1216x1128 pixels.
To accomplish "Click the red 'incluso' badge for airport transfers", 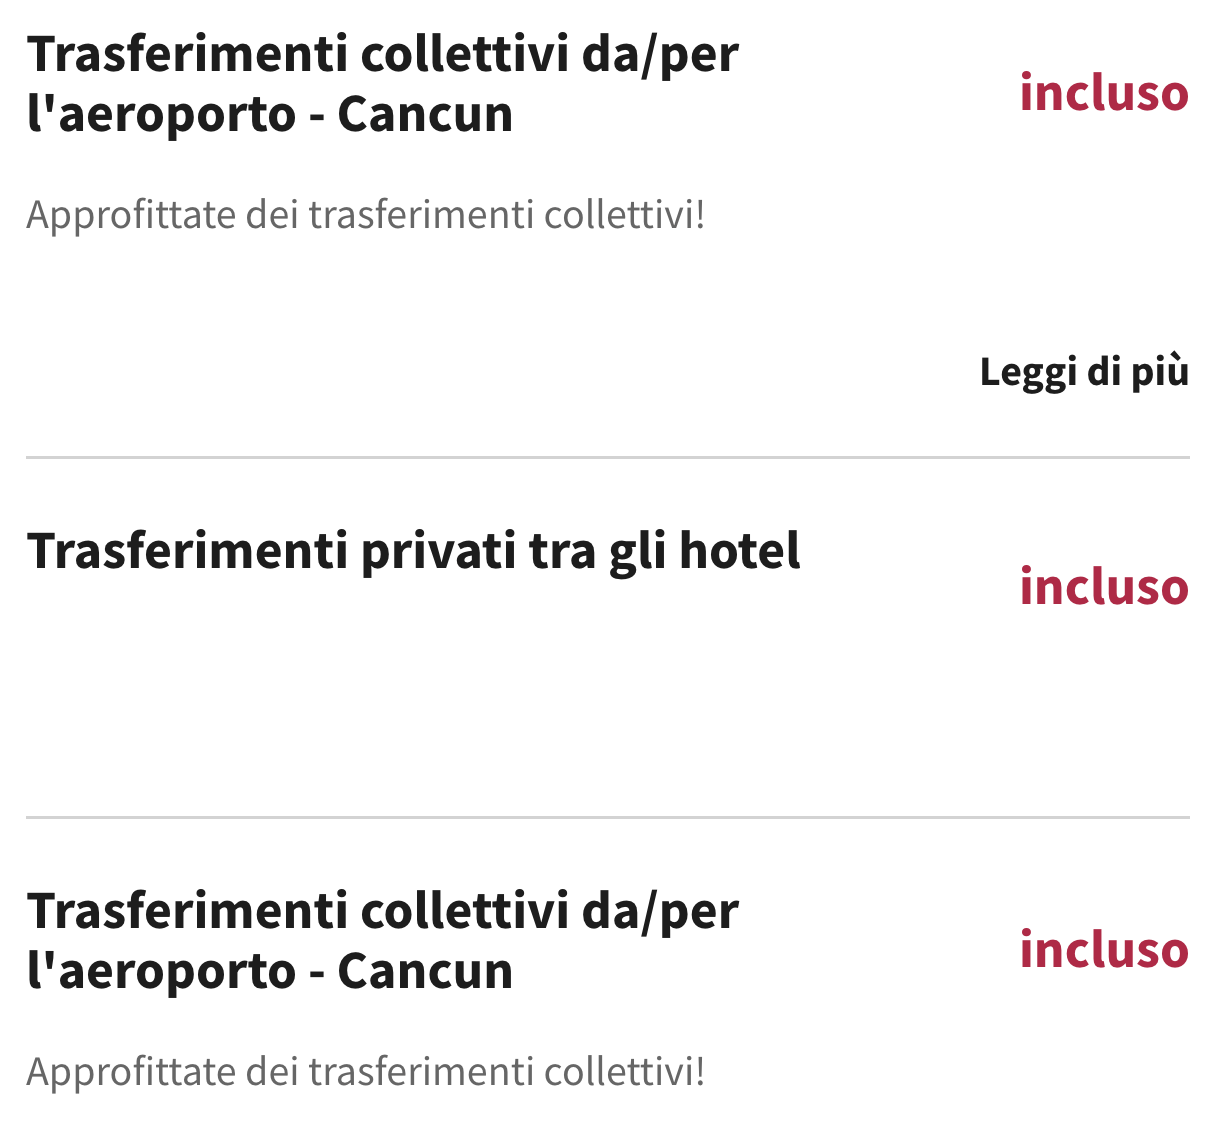I will [x=1104, y=92].
